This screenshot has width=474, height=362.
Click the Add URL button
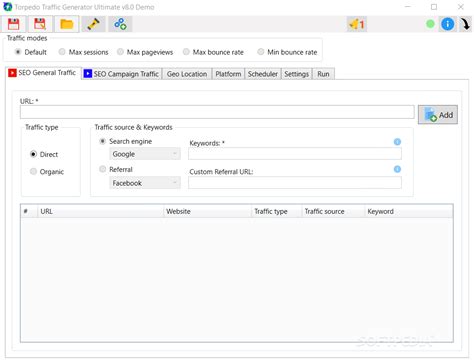(x=438, y=115)
